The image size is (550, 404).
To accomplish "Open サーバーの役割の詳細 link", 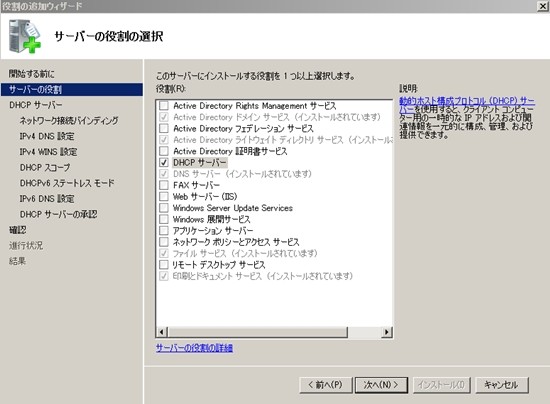I will click(194, 348).
